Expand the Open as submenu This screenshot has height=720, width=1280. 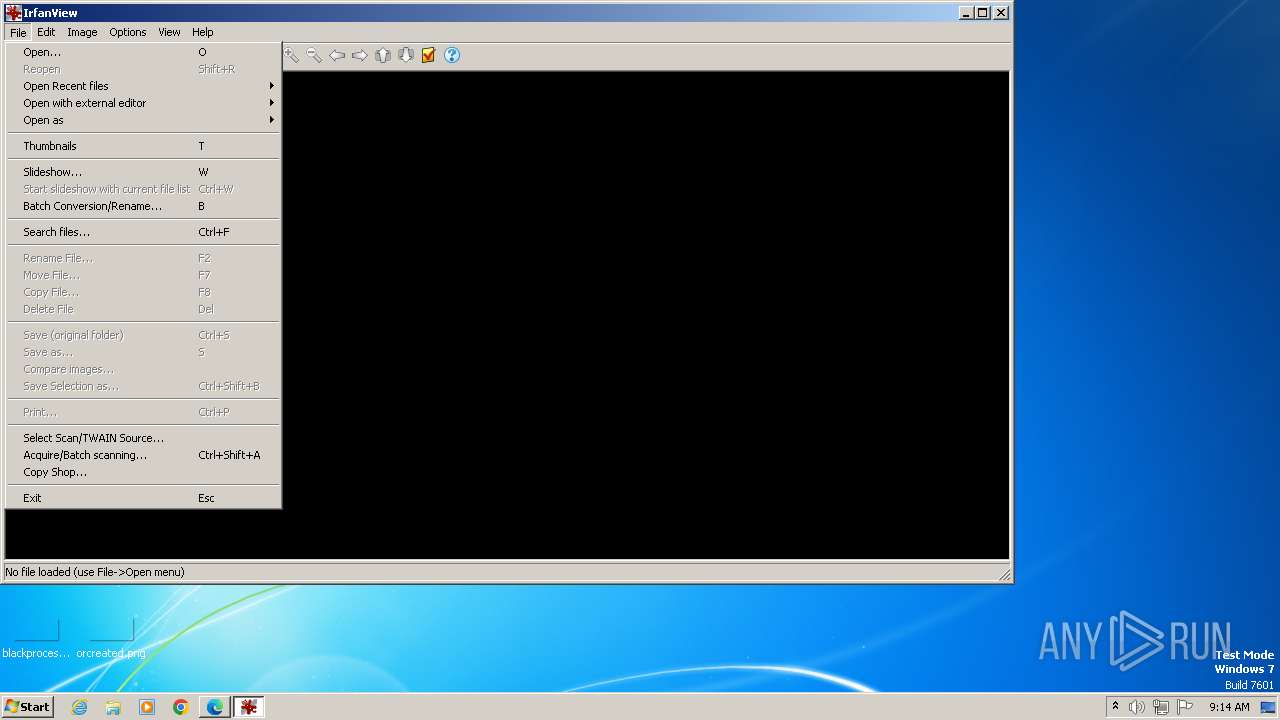(143, 120)
